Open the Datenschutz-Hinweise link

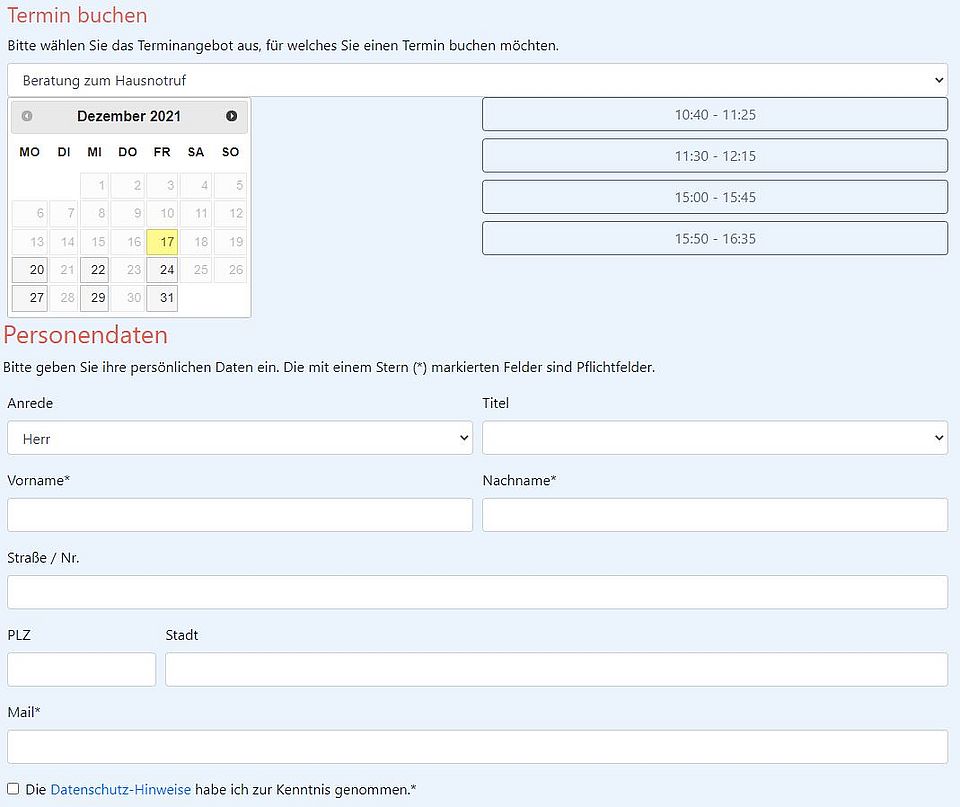pyautogui.click(x=120, y=790)
